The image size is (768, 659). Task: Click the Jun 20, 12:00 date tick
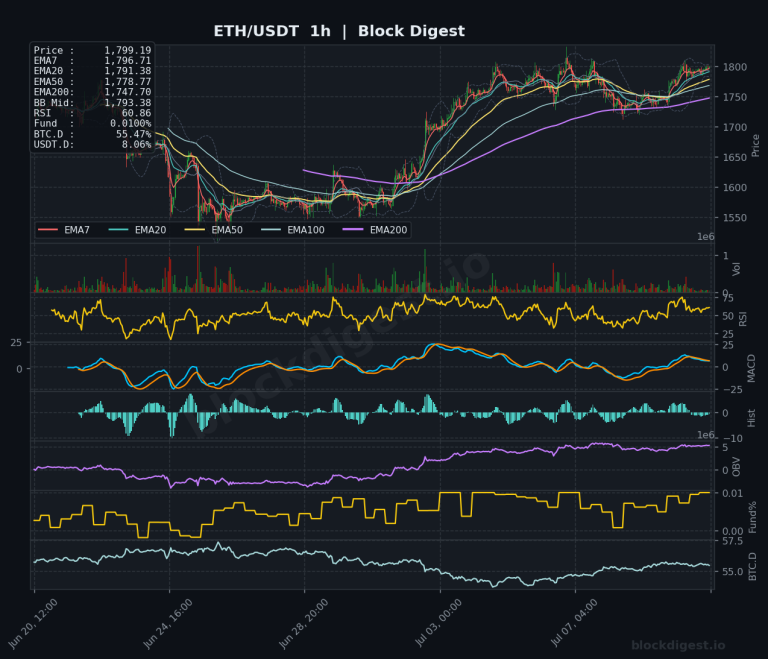coord(33,624)
